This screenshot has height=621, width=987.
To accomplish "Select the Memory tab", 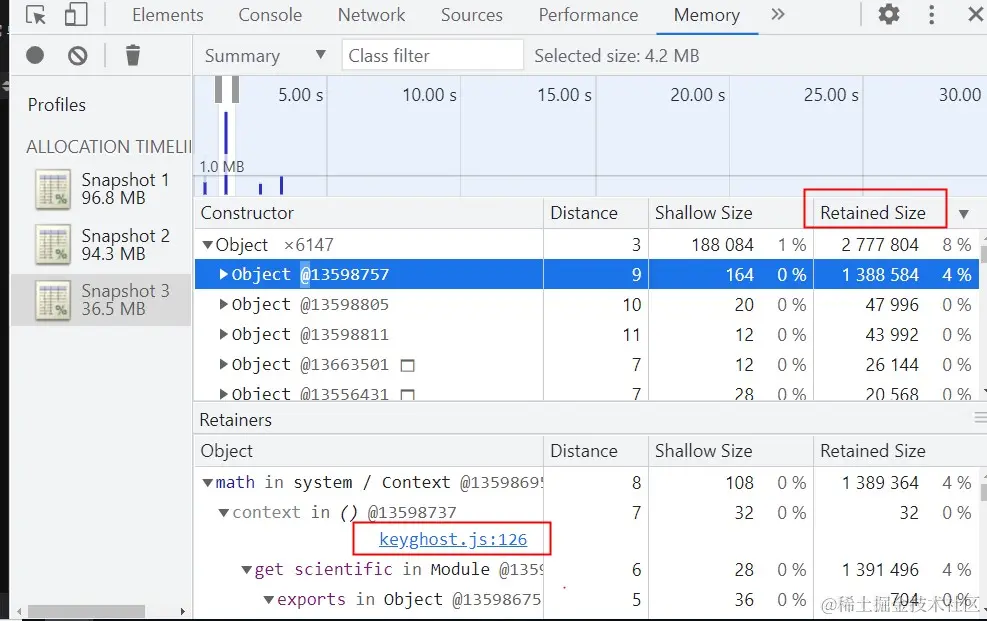I will click(706, 15).
